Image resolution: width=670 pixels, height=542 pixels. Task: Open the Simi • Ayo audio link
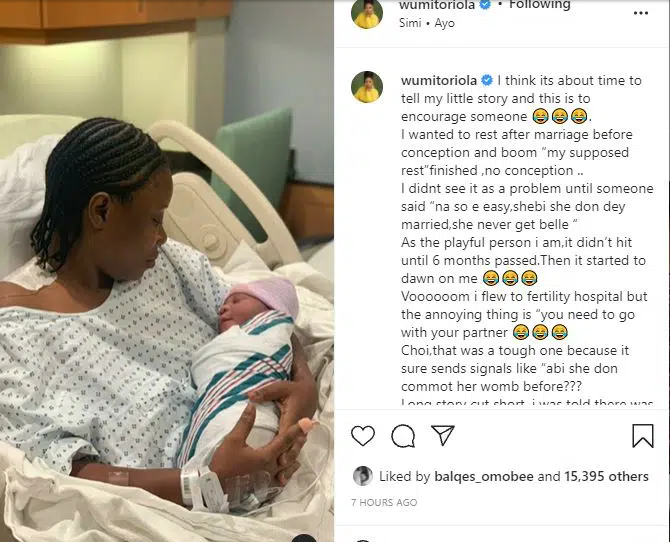426,23
